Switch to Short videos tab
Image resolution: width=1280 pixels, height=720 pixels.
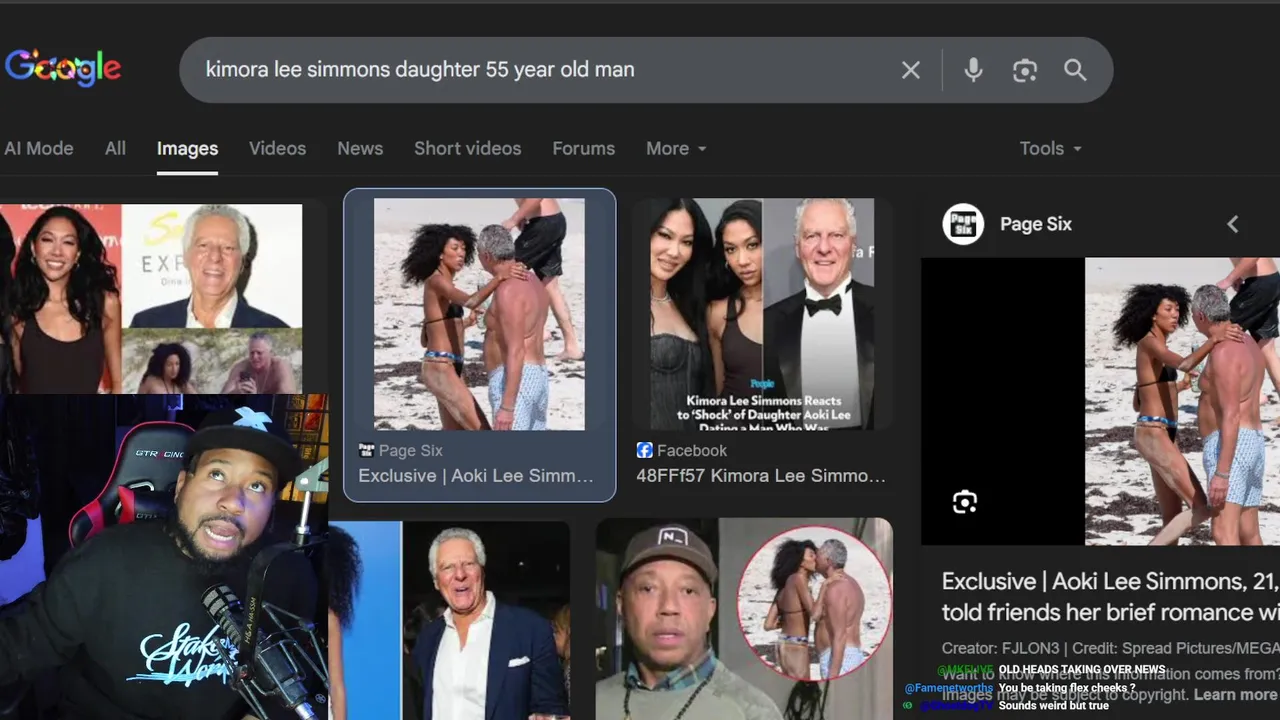point(467,149)
